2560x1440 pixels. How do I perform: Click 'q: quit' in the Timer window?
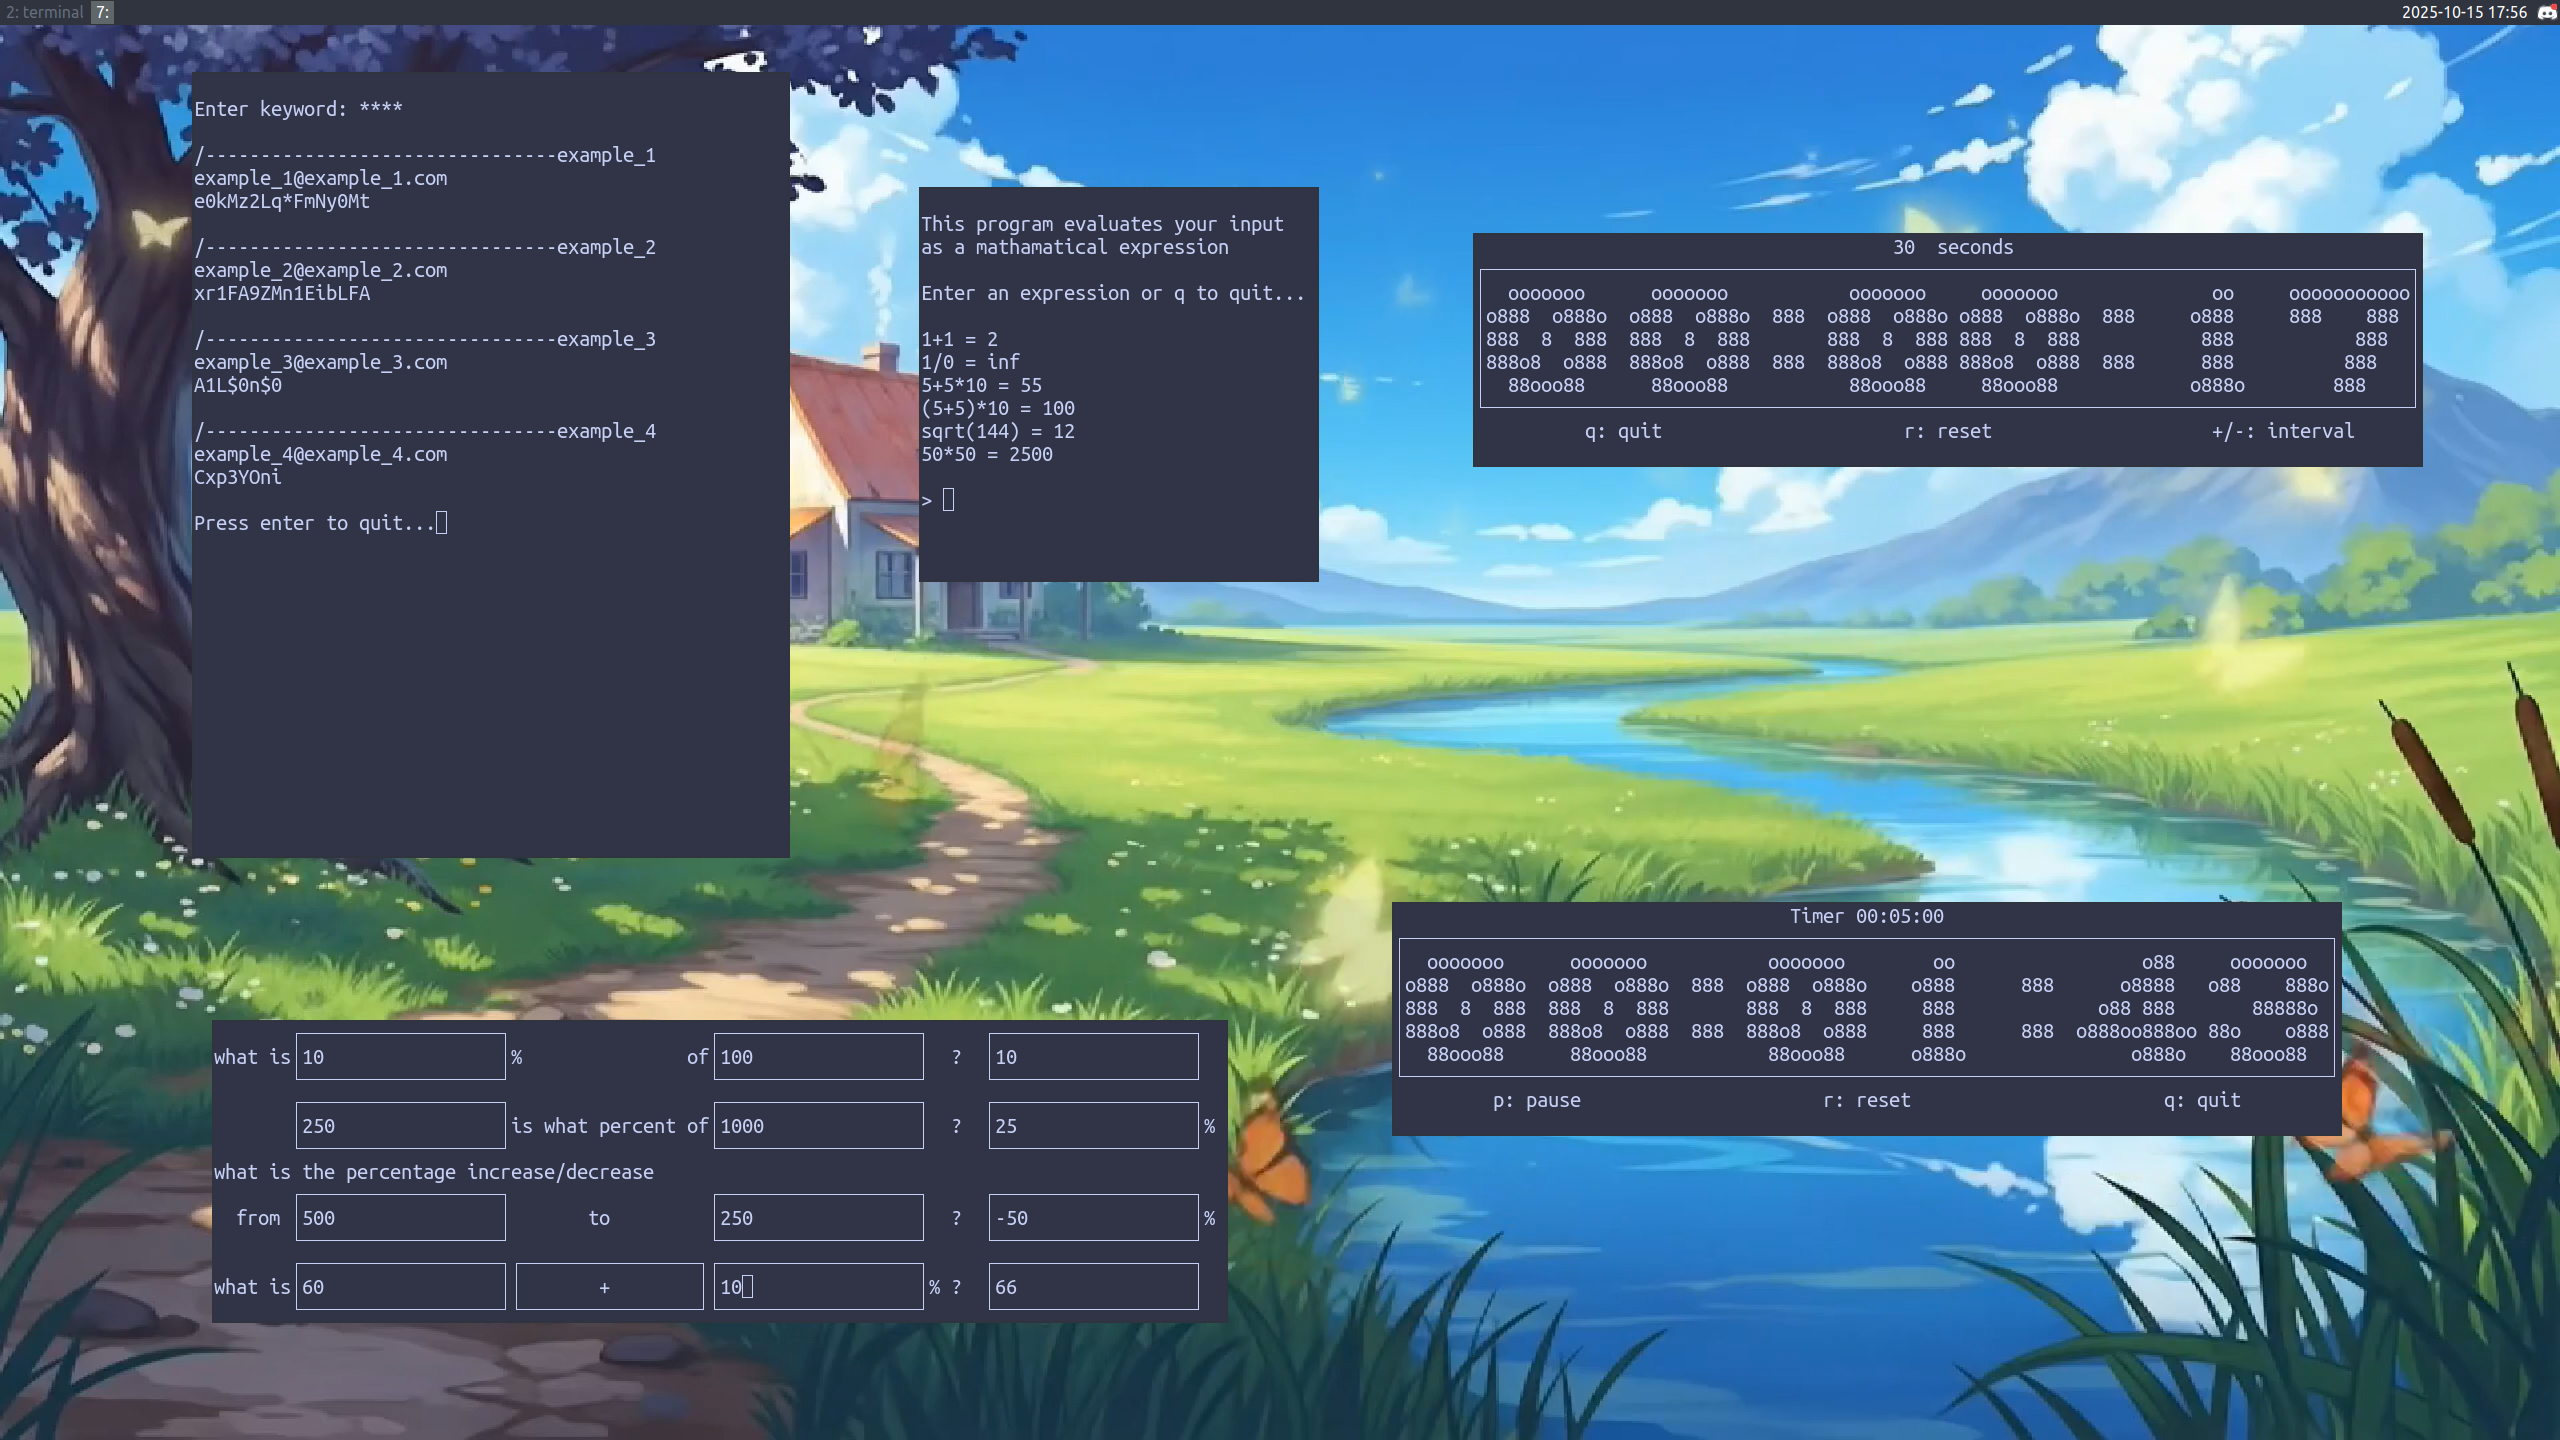coord(2201,1100)
